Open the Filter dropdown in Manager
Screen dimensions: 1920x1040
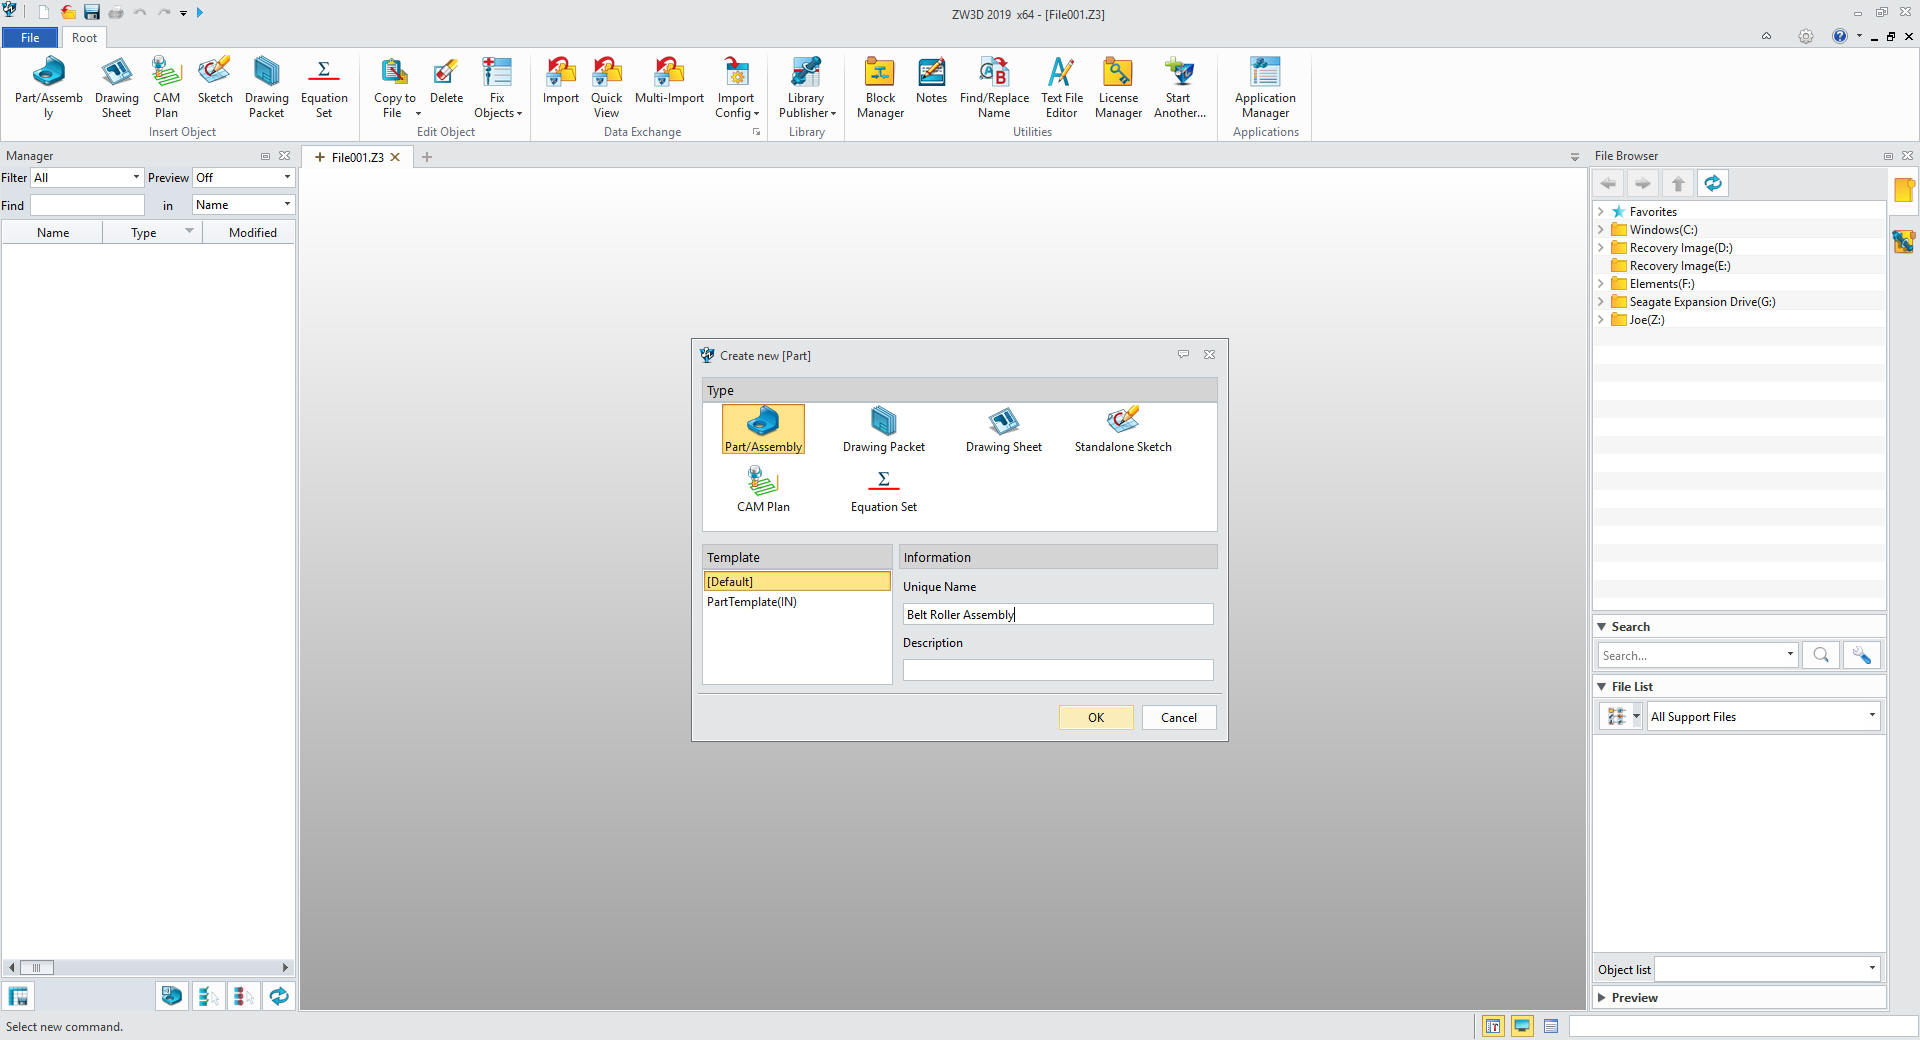pyautogui.click(x=87, y=178)
